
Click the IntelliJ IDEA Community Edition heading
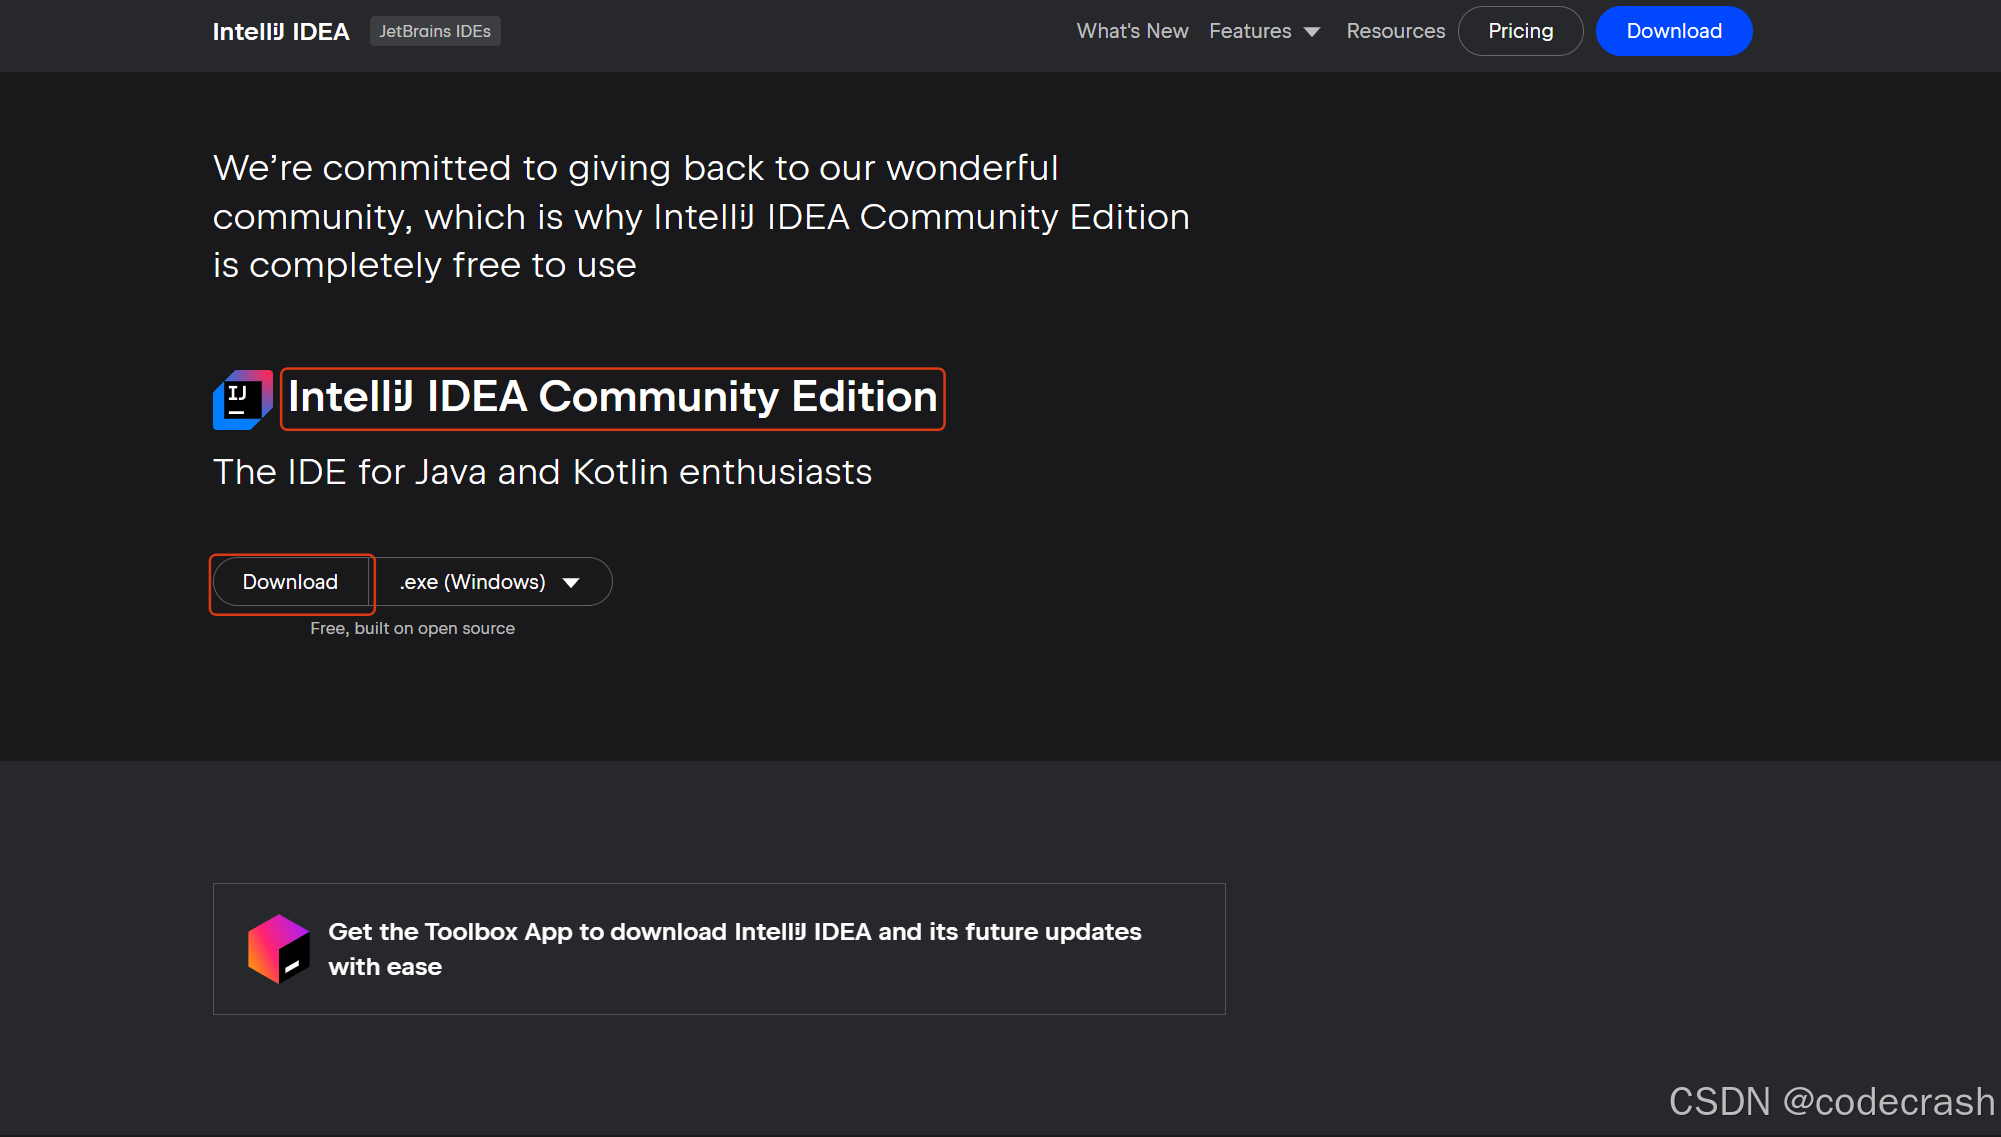[x=613, y=398]
